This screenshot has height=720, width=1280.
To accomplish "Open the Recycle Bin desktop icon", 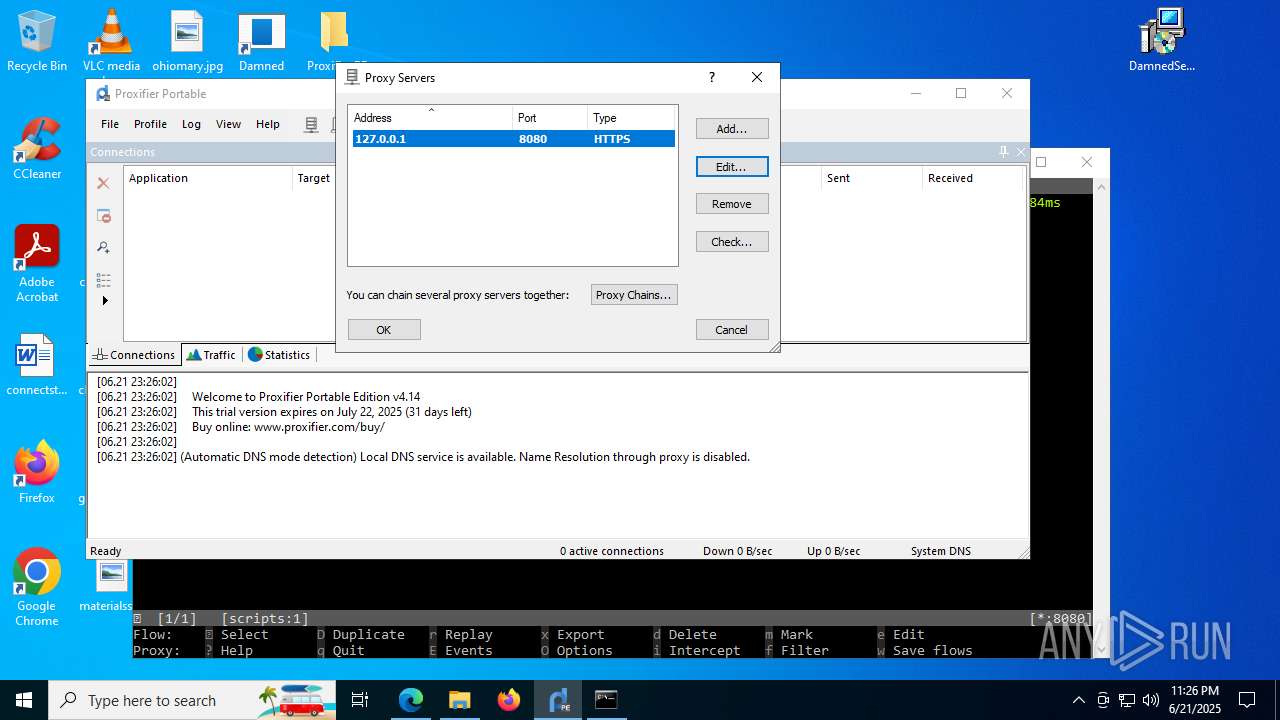I will click(37, 40).
